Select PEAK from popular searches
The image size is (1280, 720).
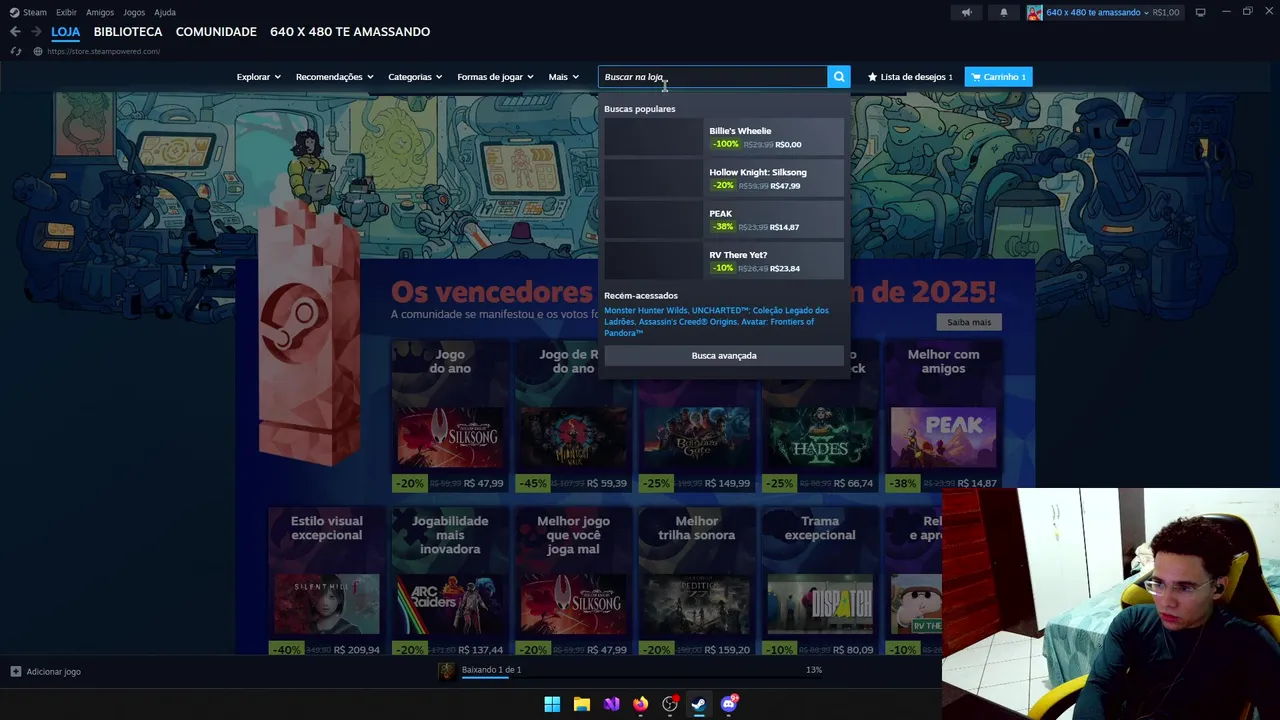724,220
